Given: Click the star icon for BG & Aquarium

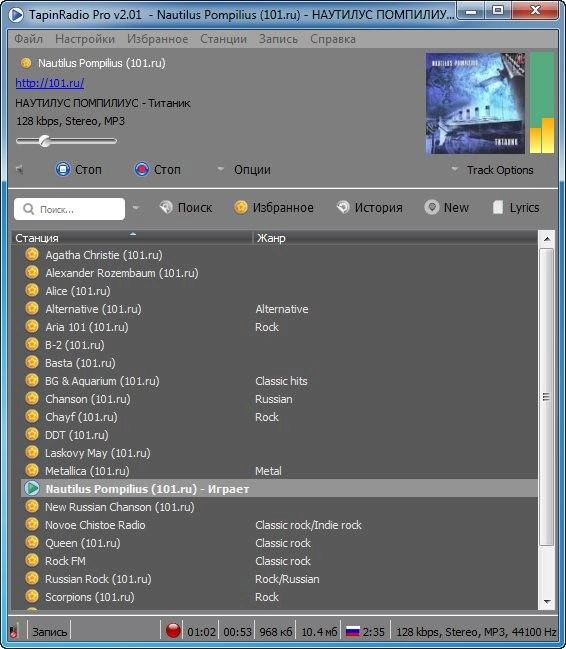Looking at the screenshot, I should click(32, 380).
